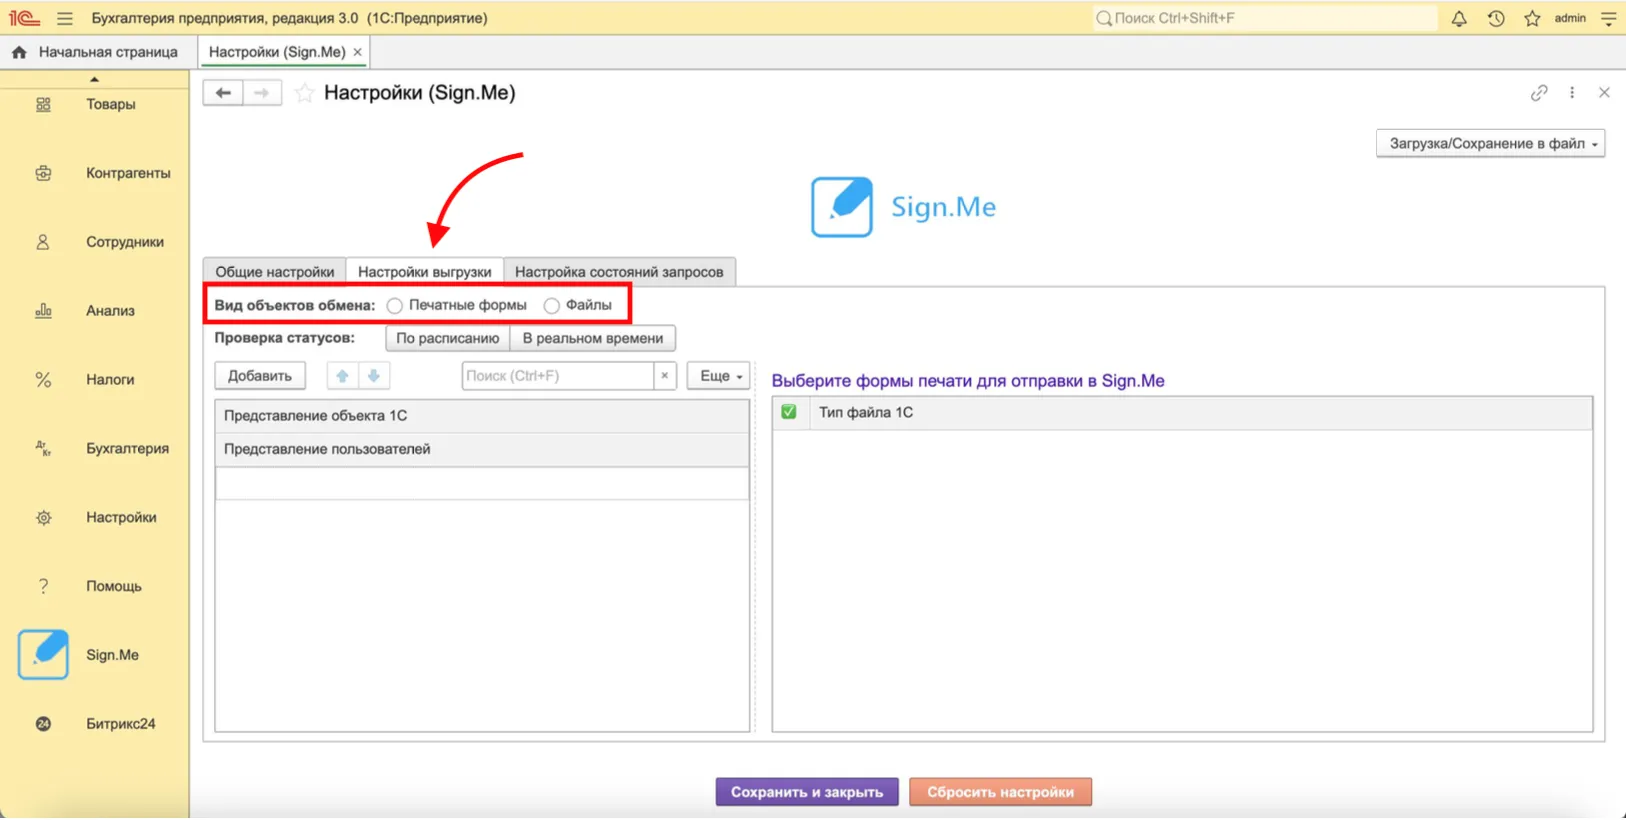Open favorites star in top bar

point(1532,18)
